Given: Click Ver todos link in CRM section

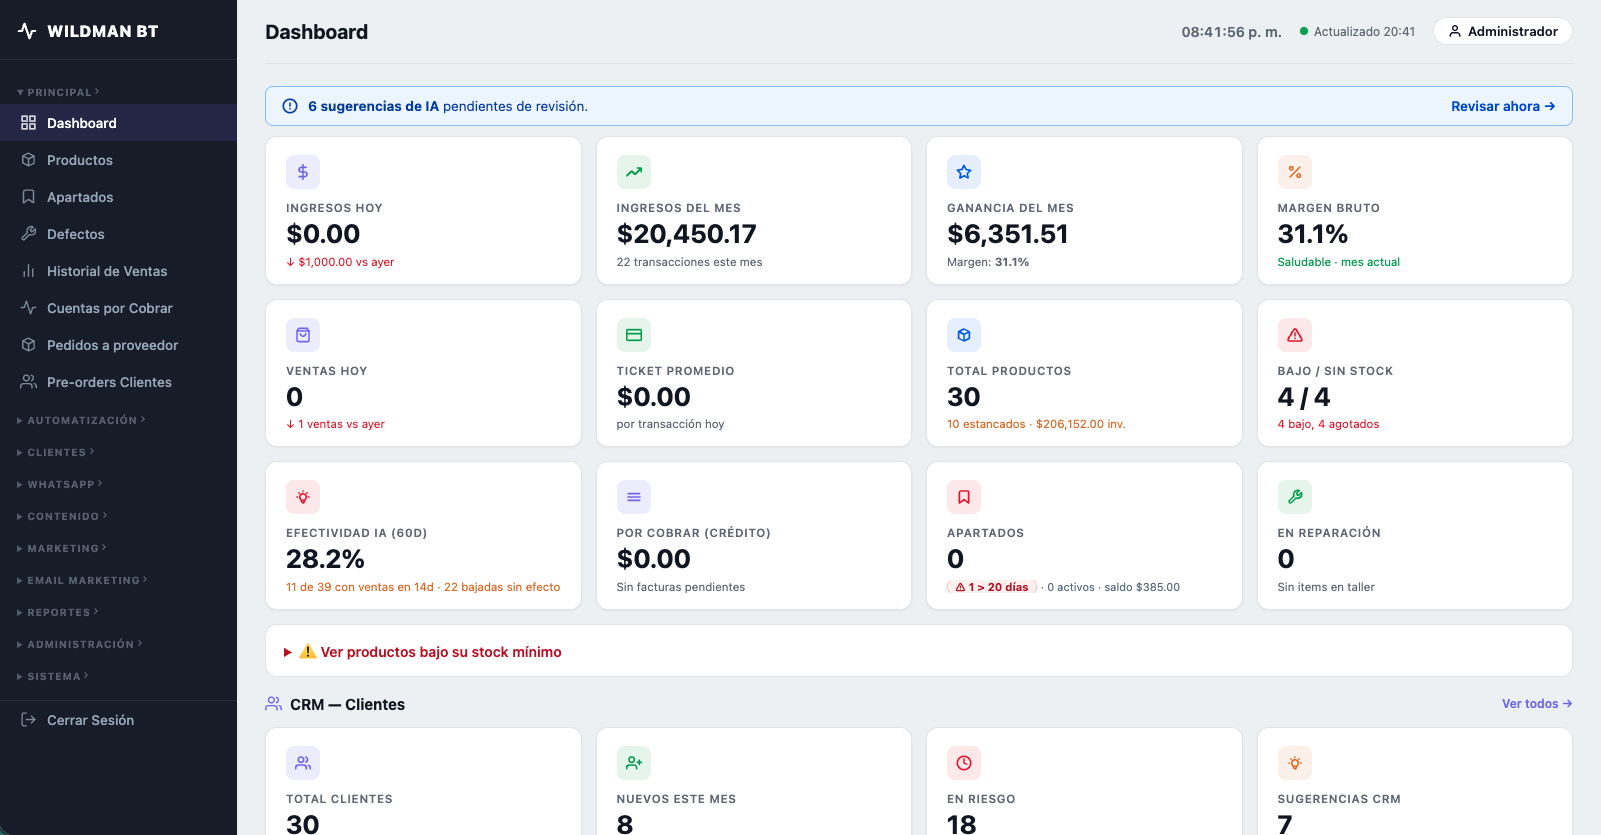Looking at the screenshot, I should pyautogui.click(x=1537, y=704).
